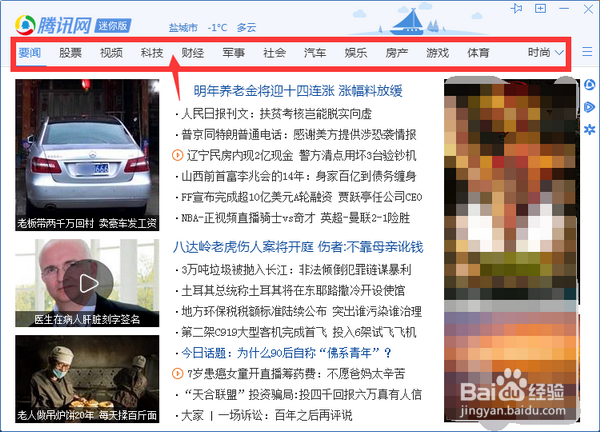The height and width of the screenshot is (432, 600).
Task: Open 山西前首富李兆会的14年 article
Action: 298,176
